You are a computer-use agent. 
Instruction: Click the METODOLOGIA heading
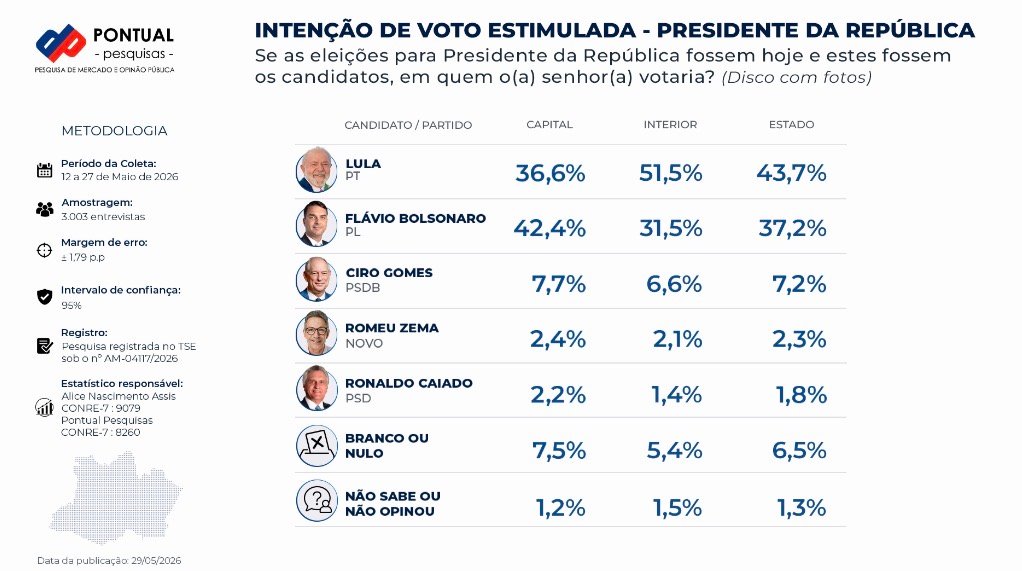click(x=115, y=131)
